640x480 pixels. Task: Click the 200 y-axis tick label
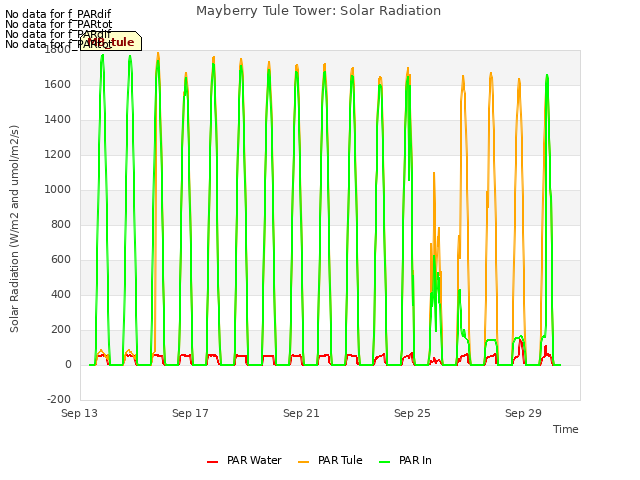(x=61, y=330)
